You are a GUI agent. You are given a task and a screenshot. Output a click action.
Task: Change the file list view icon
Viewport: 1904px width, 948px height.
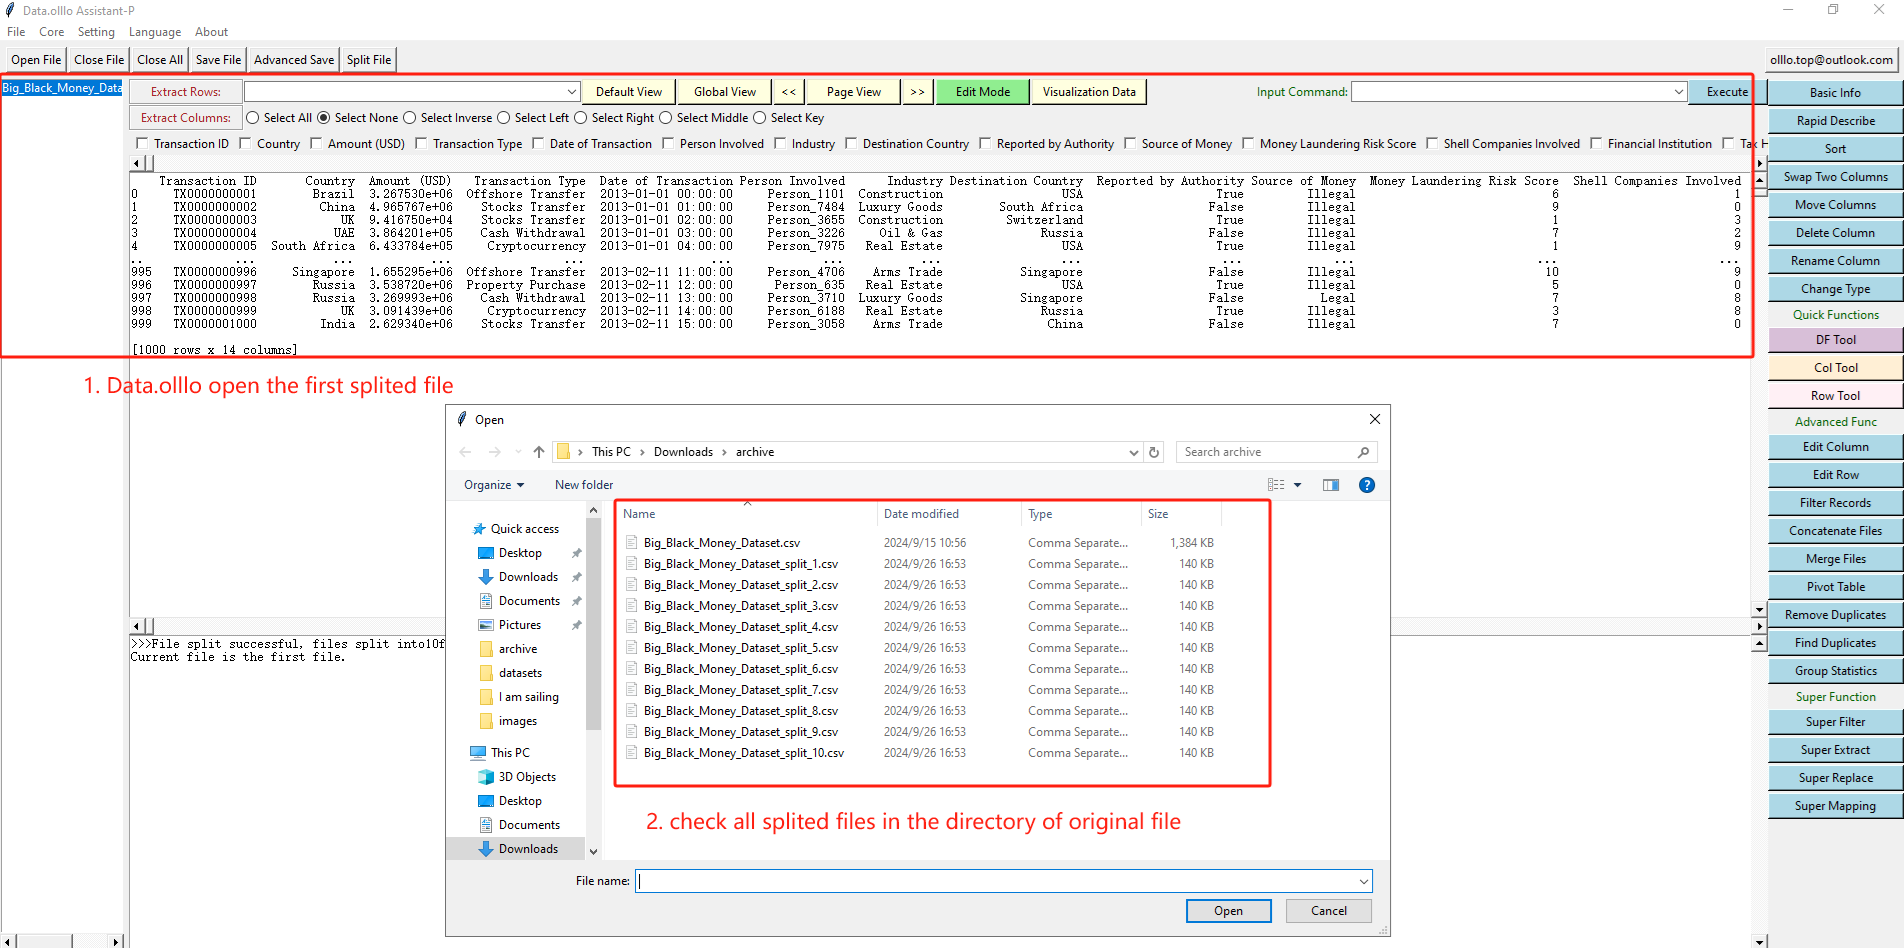coord(1276,485)
